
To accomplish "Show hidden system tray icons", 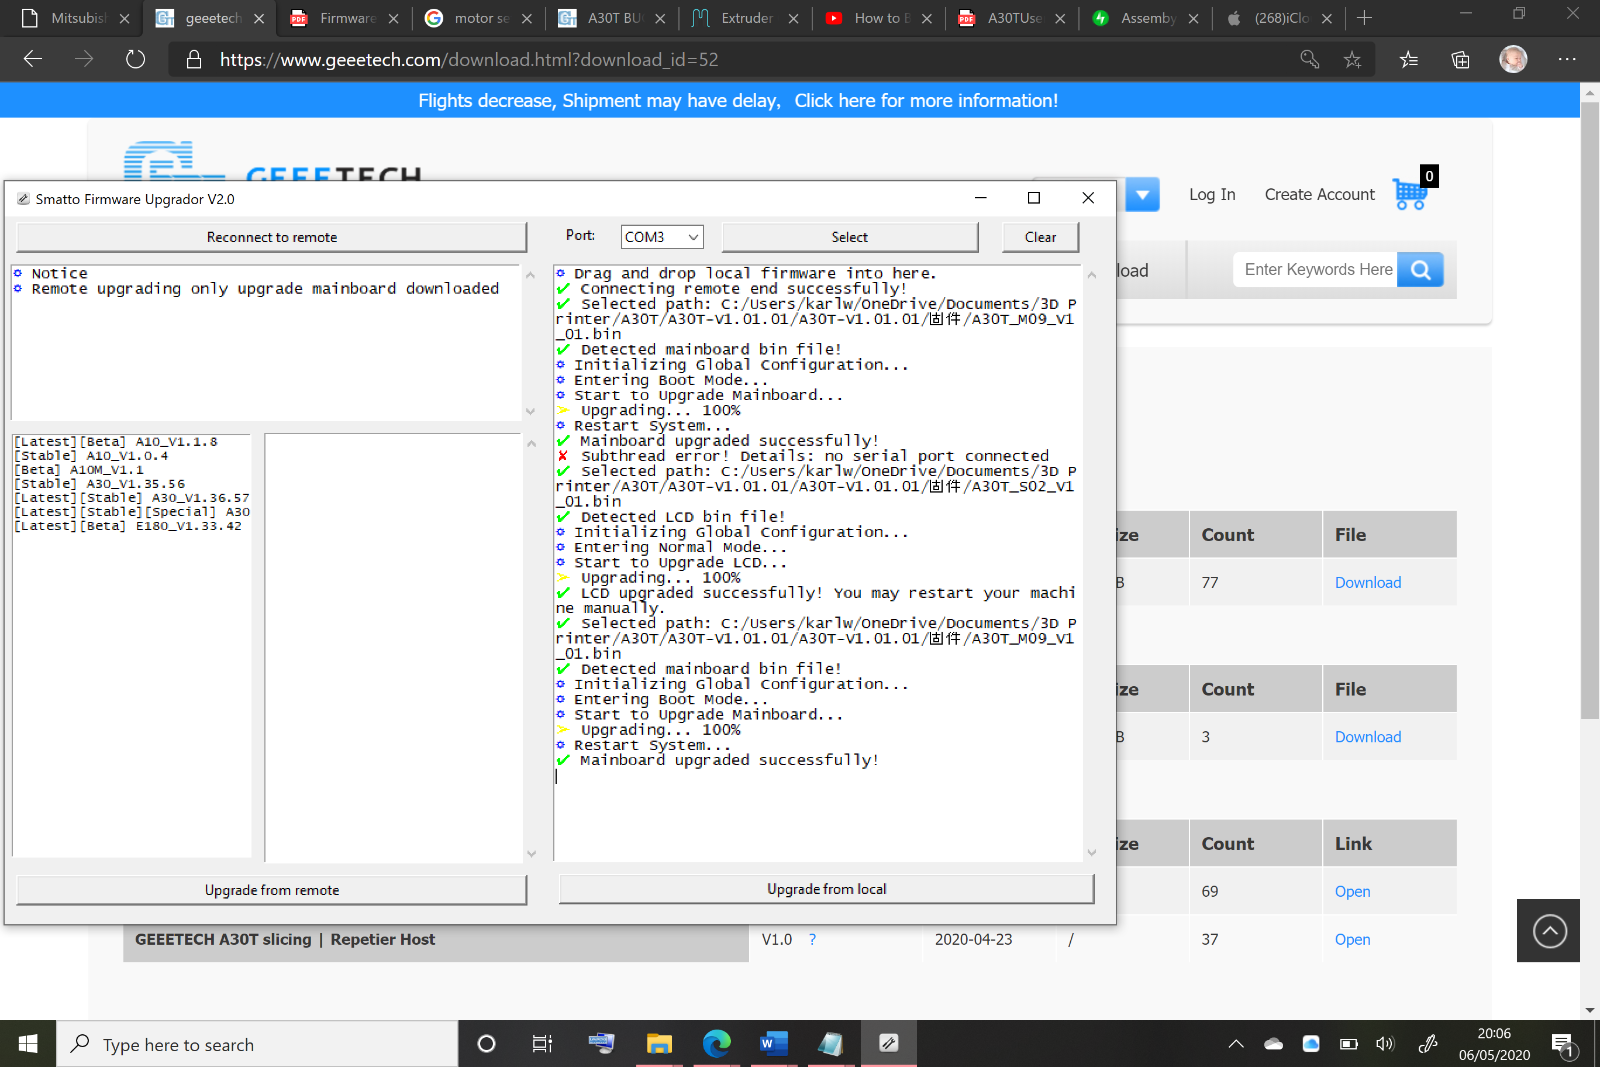I will tap(1236, 1044).
